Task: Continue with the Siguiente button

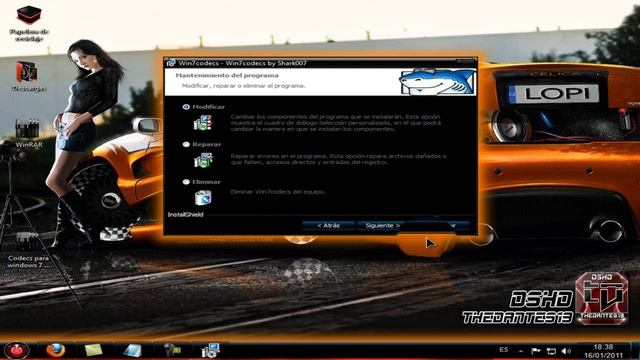Action: pos(382,226)
